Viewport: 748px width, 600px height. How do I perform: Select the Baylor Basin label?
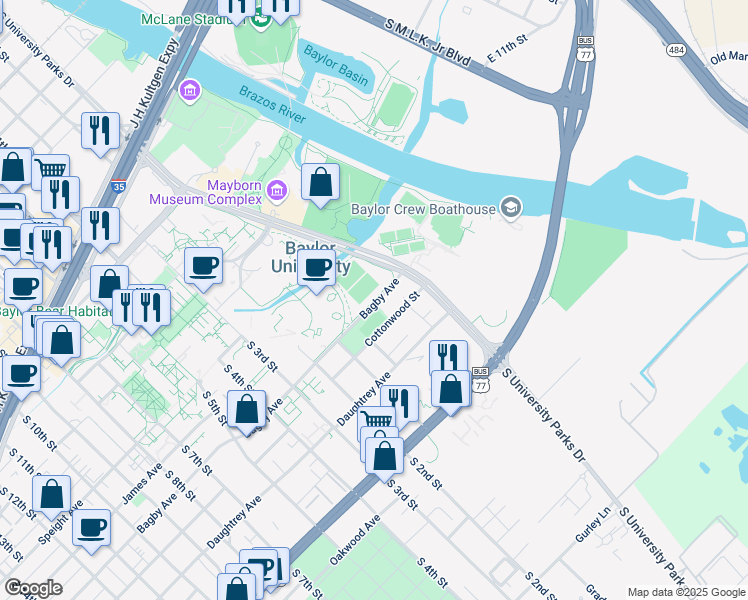point(336,66)
